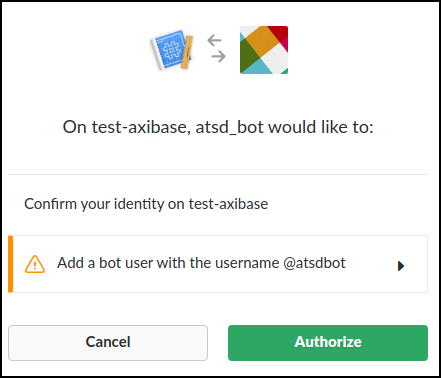Click the left-pointing exchange arrow

tap(214, 40)
